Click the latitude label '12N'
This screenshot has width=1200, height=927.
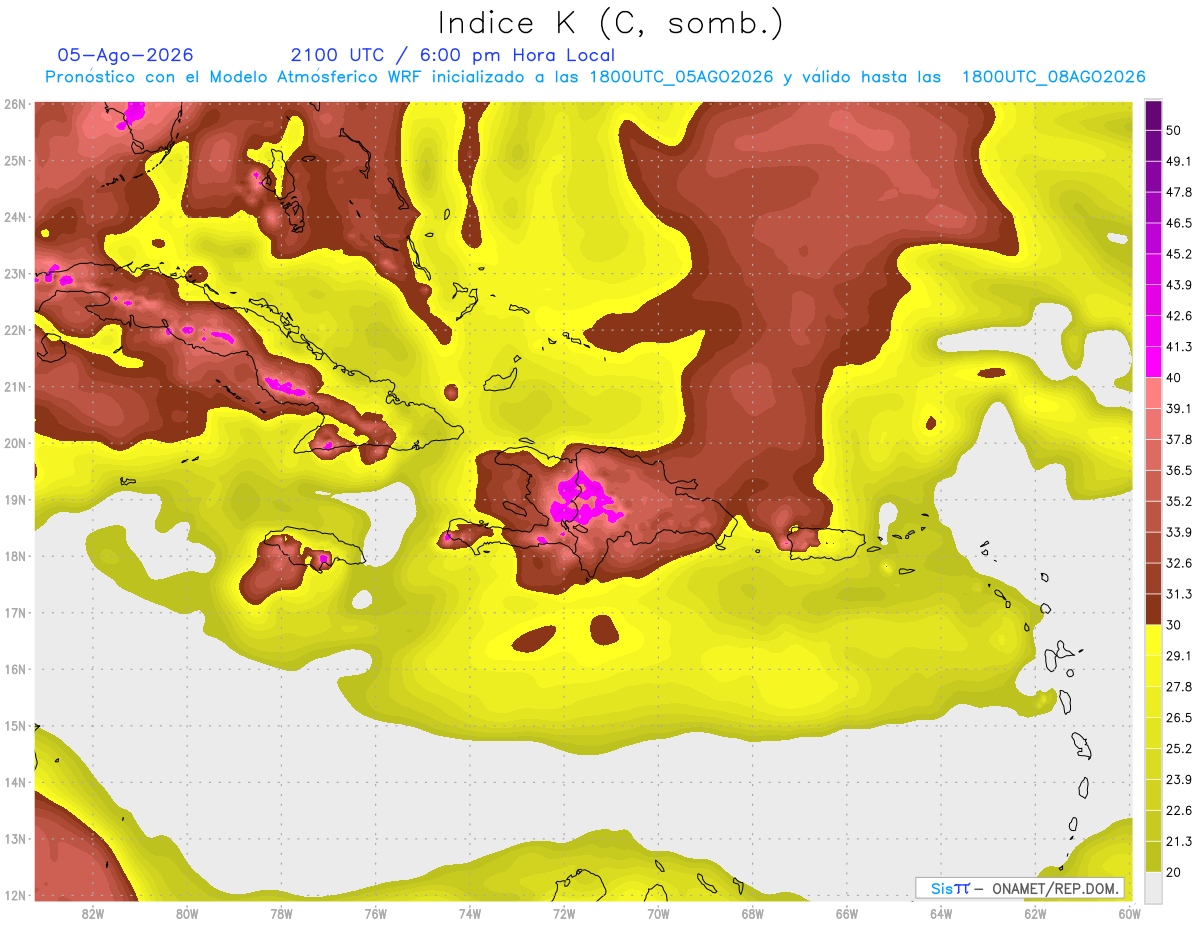[x=15, y=895]
